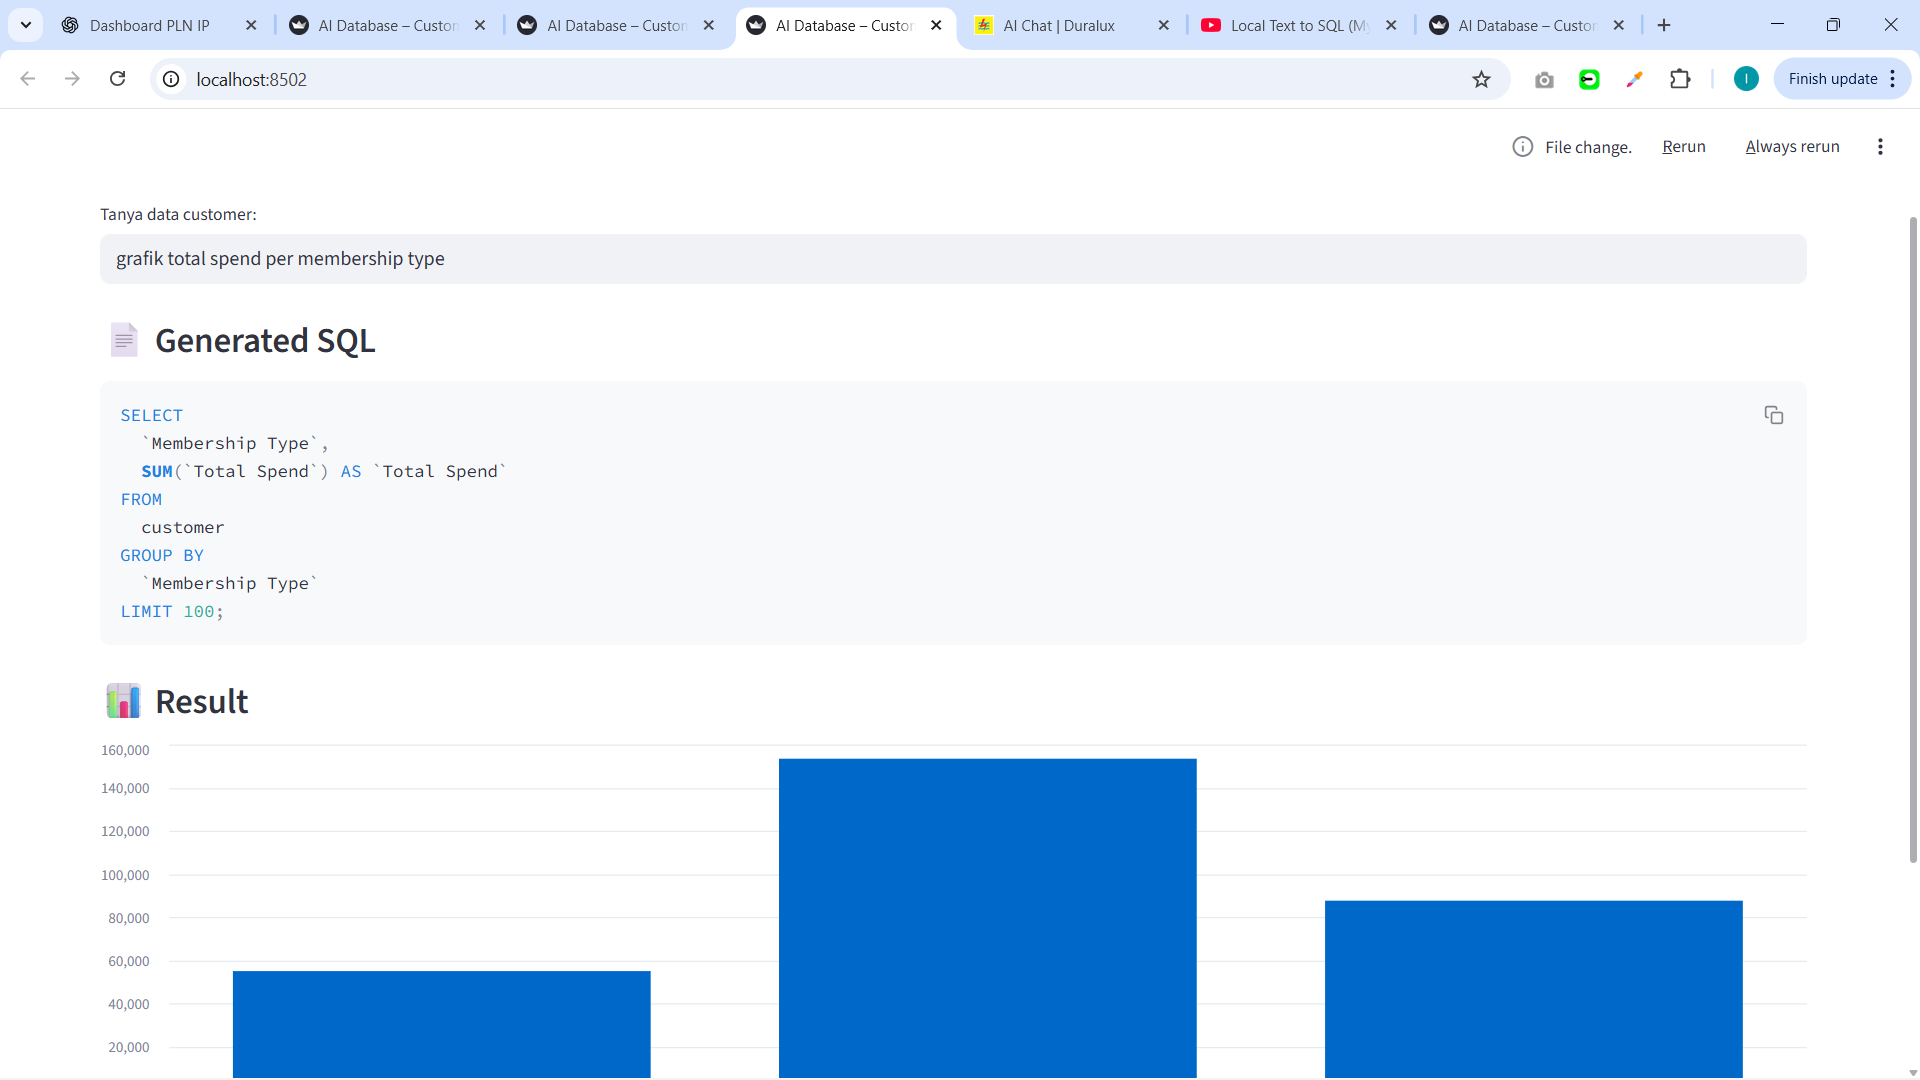Click the tallest blue chart bar
The width and height of the screenshot is (1920, 1080).
tap(987, 915)
